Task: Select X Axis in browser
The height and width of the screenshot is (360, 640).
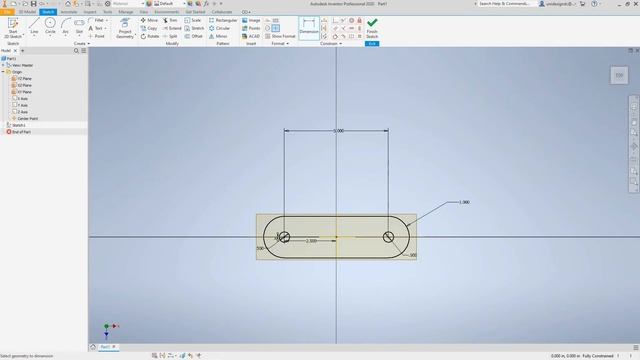Action: tap(20, 98)
